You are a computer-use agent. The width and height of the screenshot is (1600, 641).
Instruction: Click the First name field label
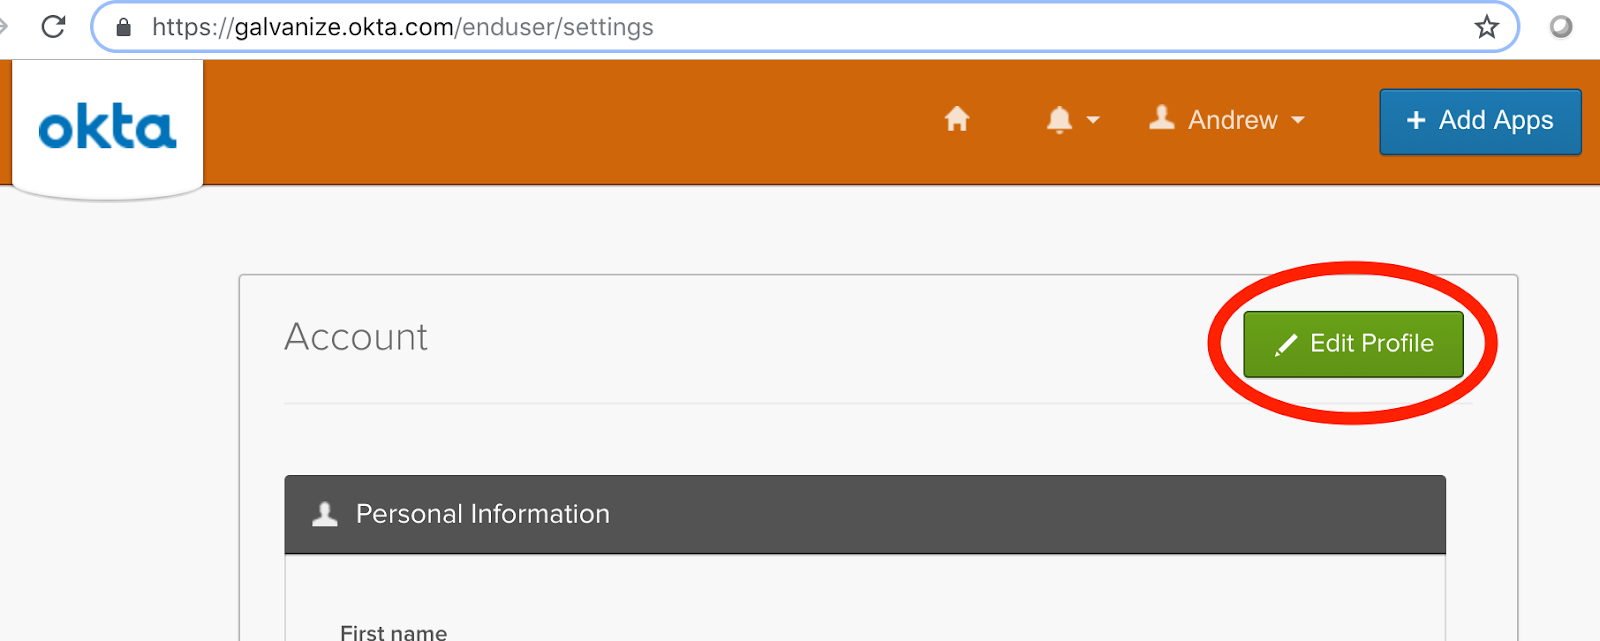pos(394,632)
